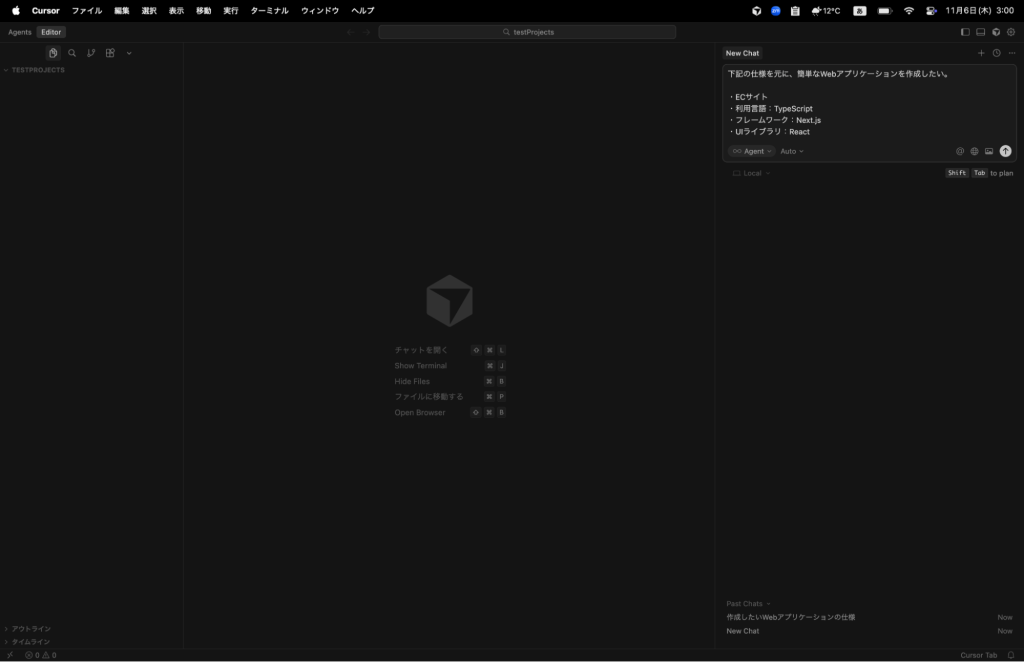Click Cursor Tab in status bar
Viewport: 1024px width, 662px height.
coord(978,655)
